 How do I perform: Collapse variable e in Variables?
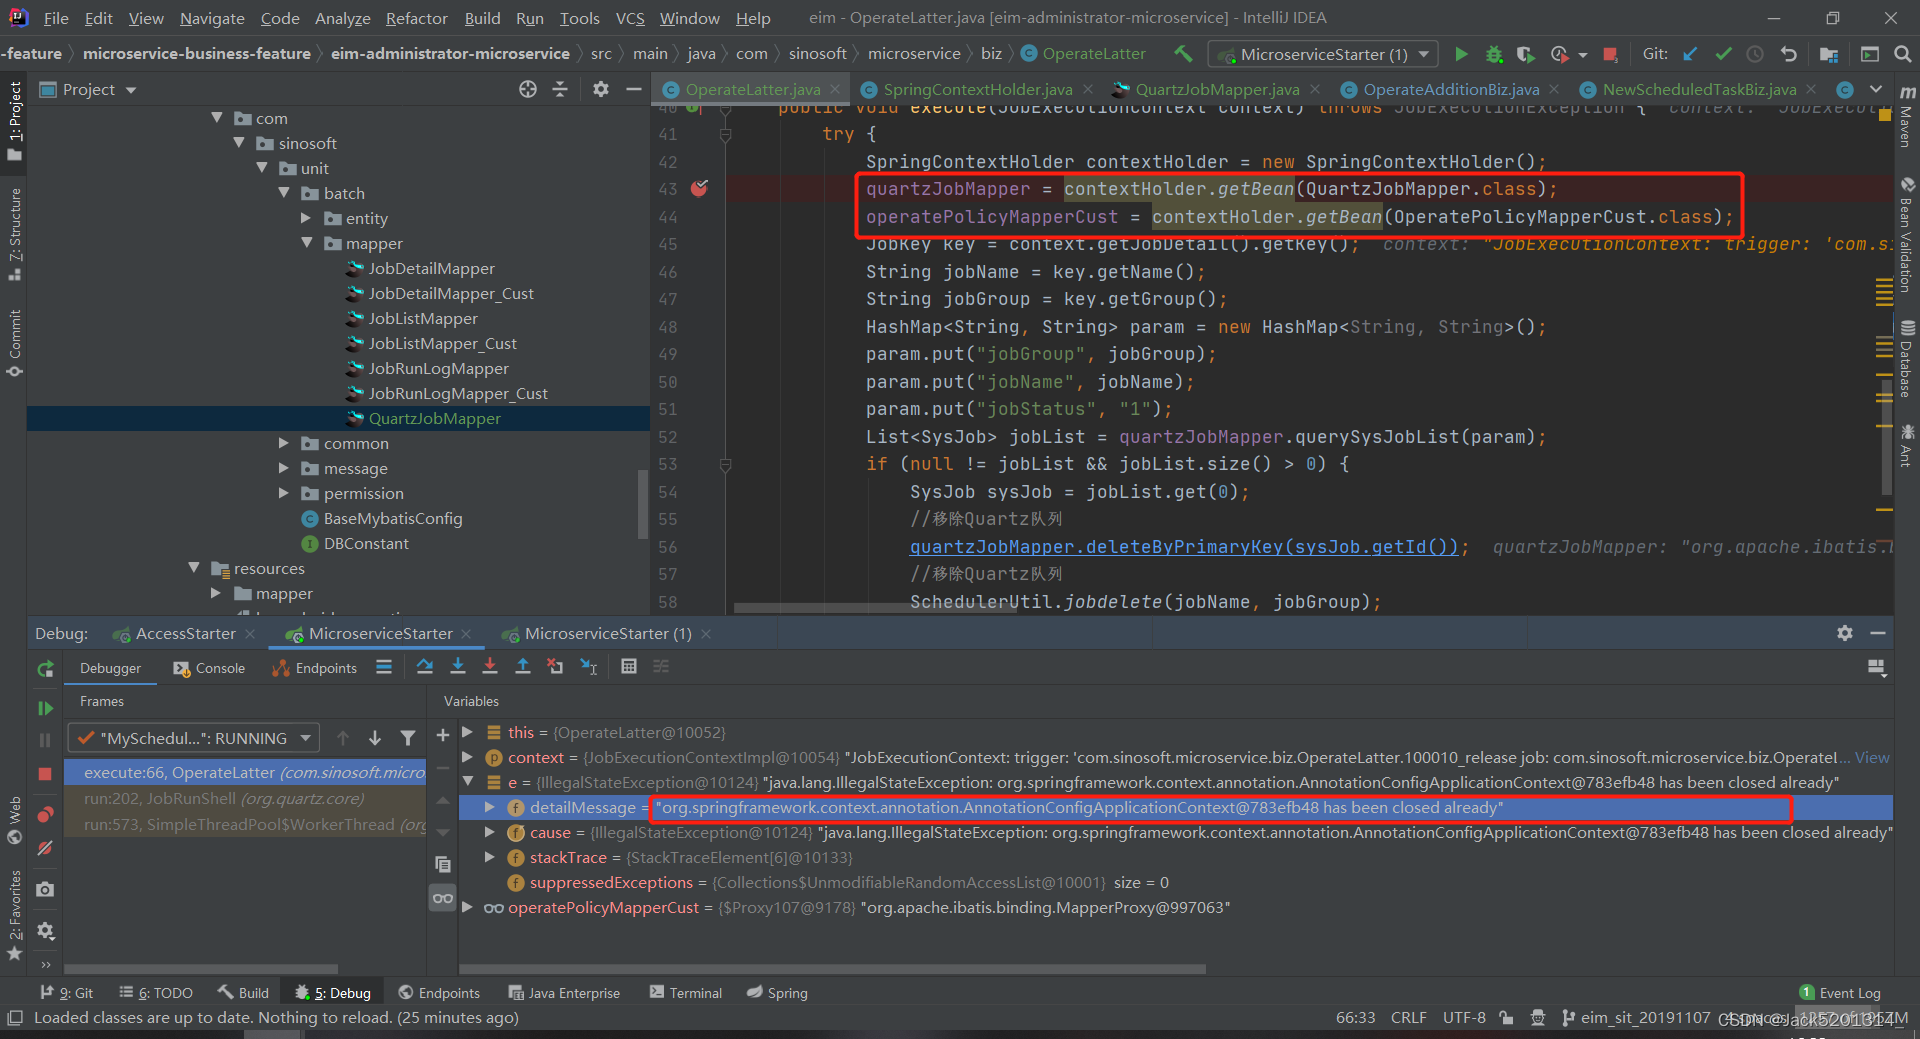click(x=467, y=782)
